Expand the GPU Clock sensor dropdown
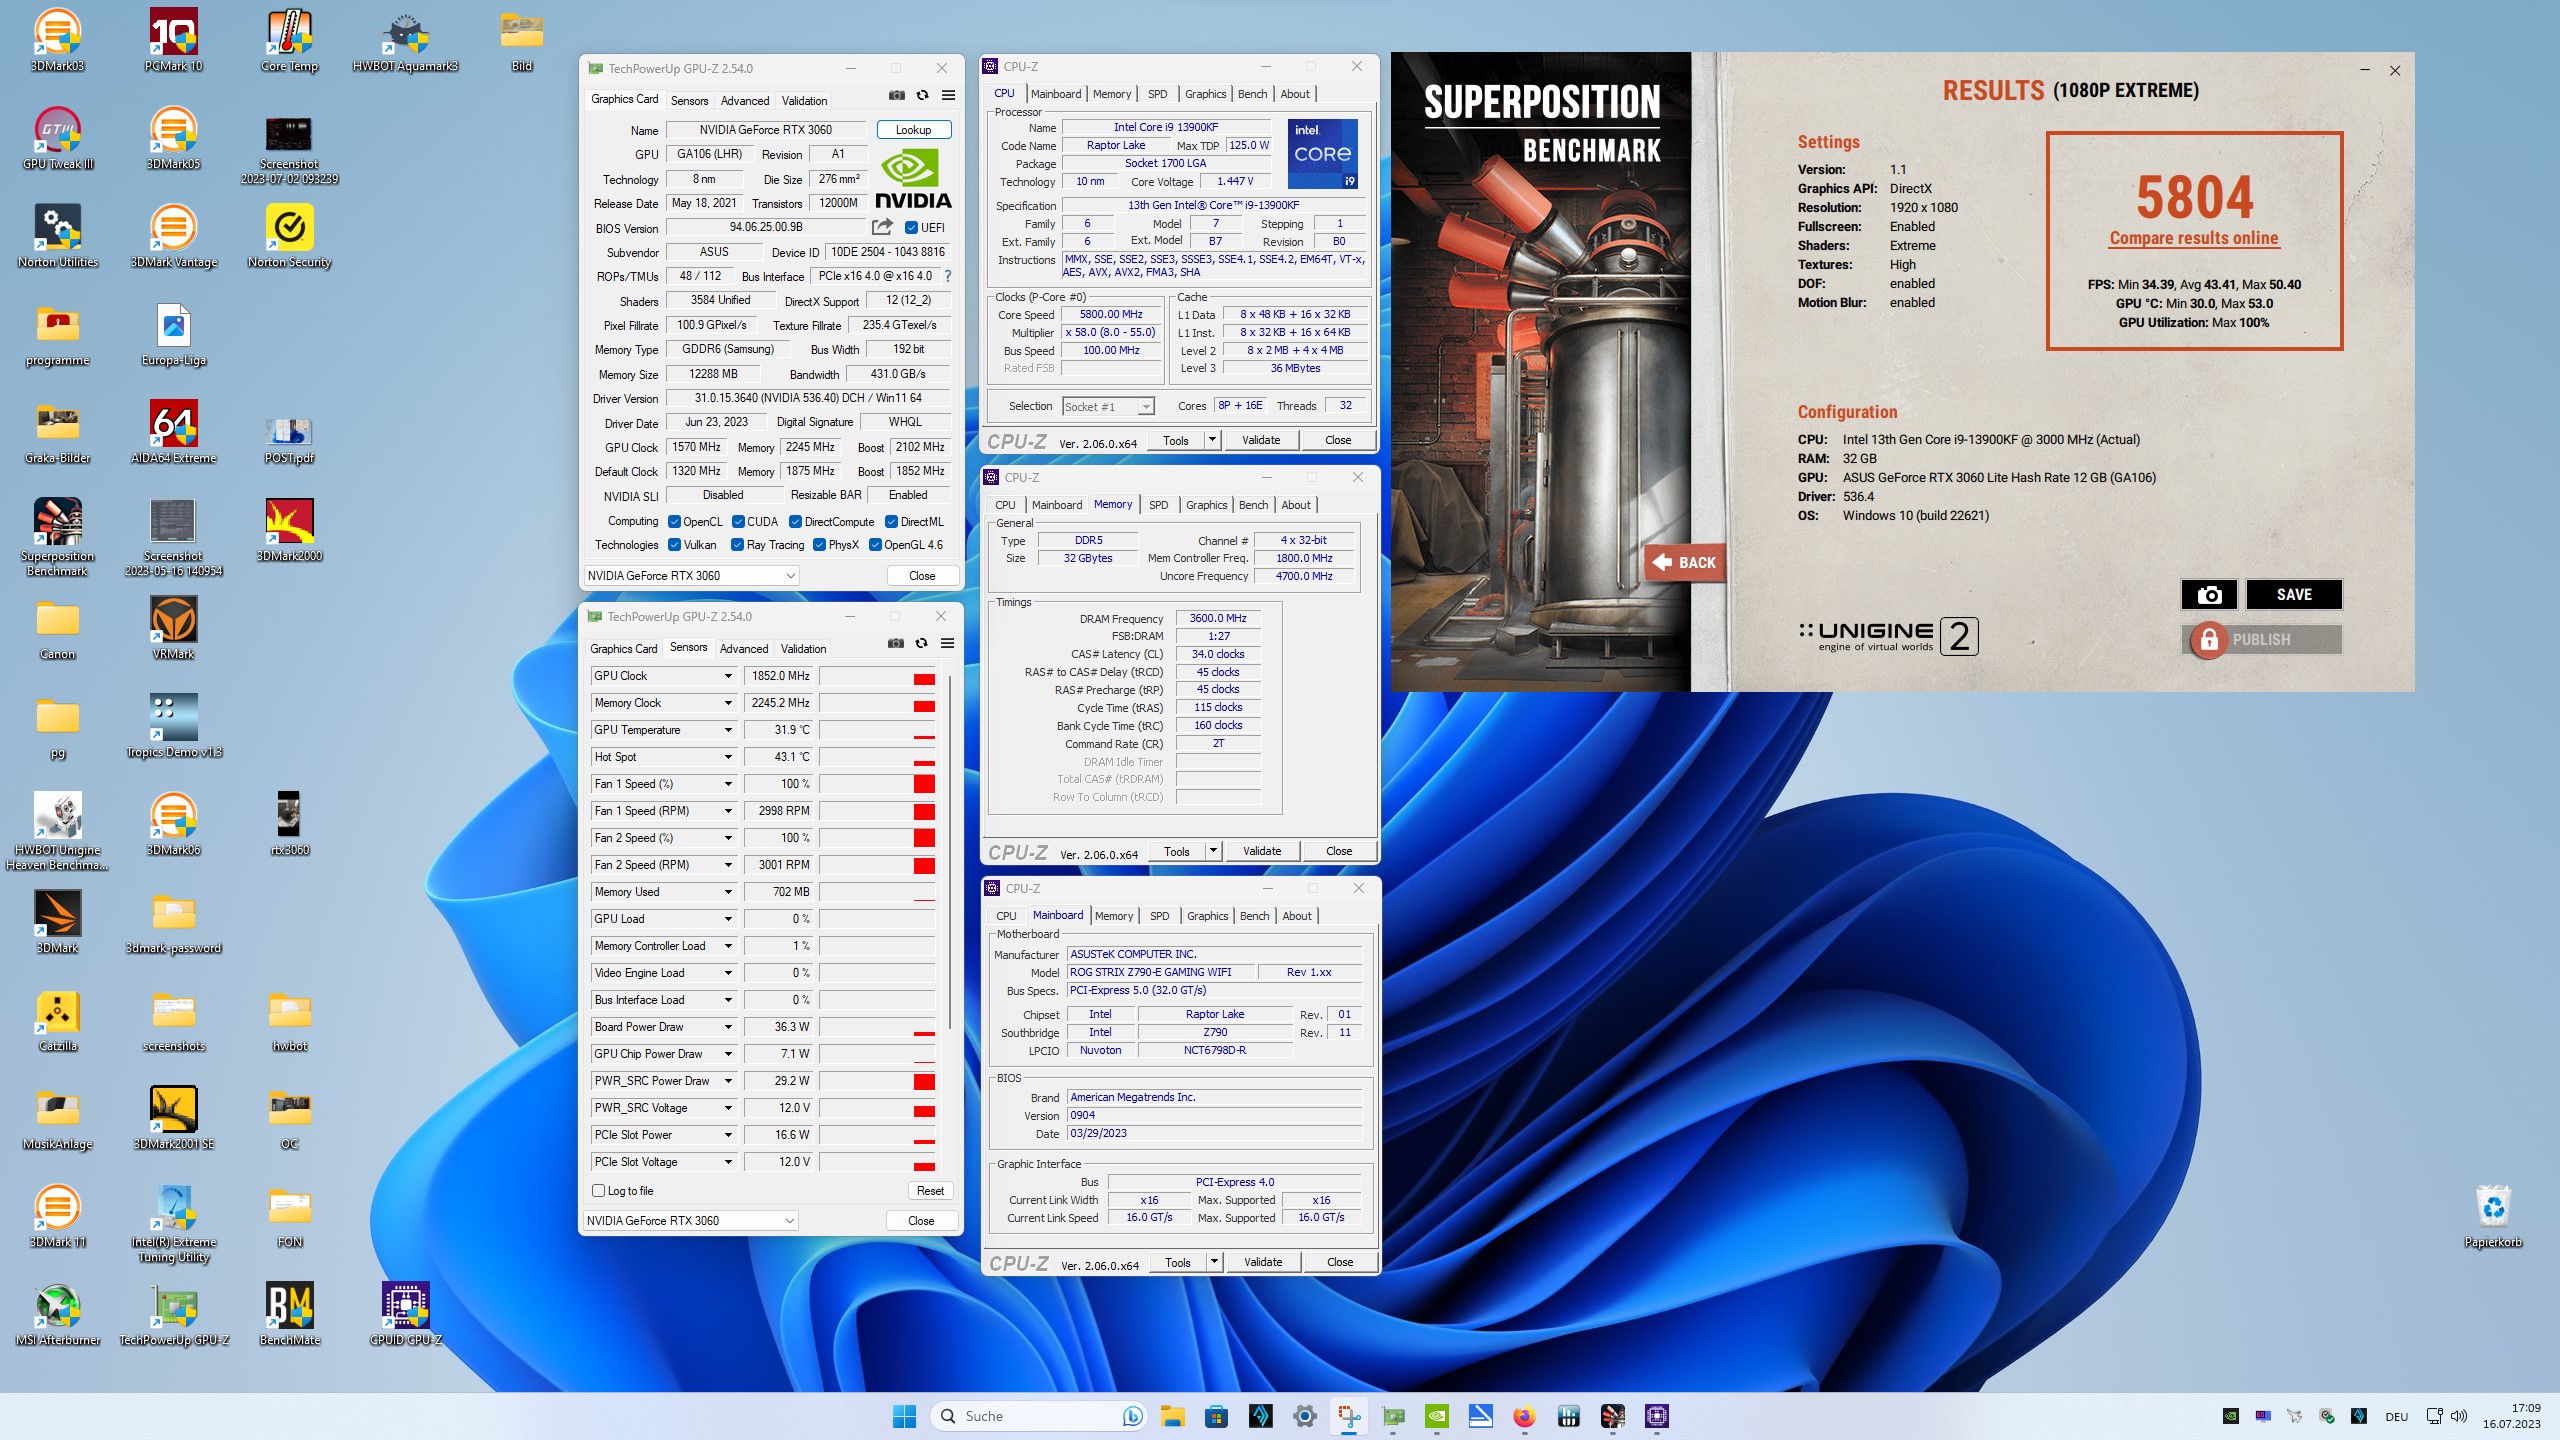 pos(728,676)
